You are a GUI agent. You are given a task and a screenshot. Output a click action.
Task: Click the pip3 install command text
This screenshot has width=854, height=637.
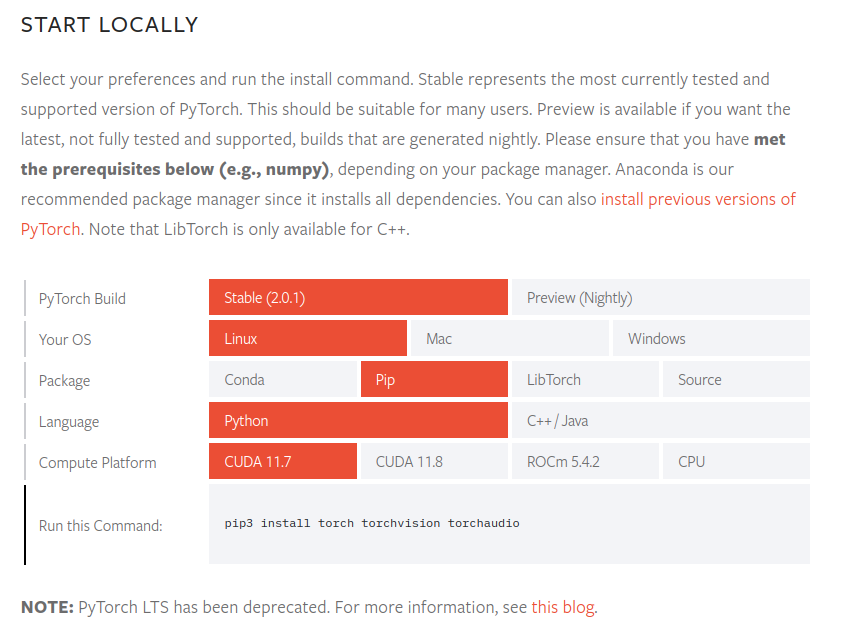372,523
